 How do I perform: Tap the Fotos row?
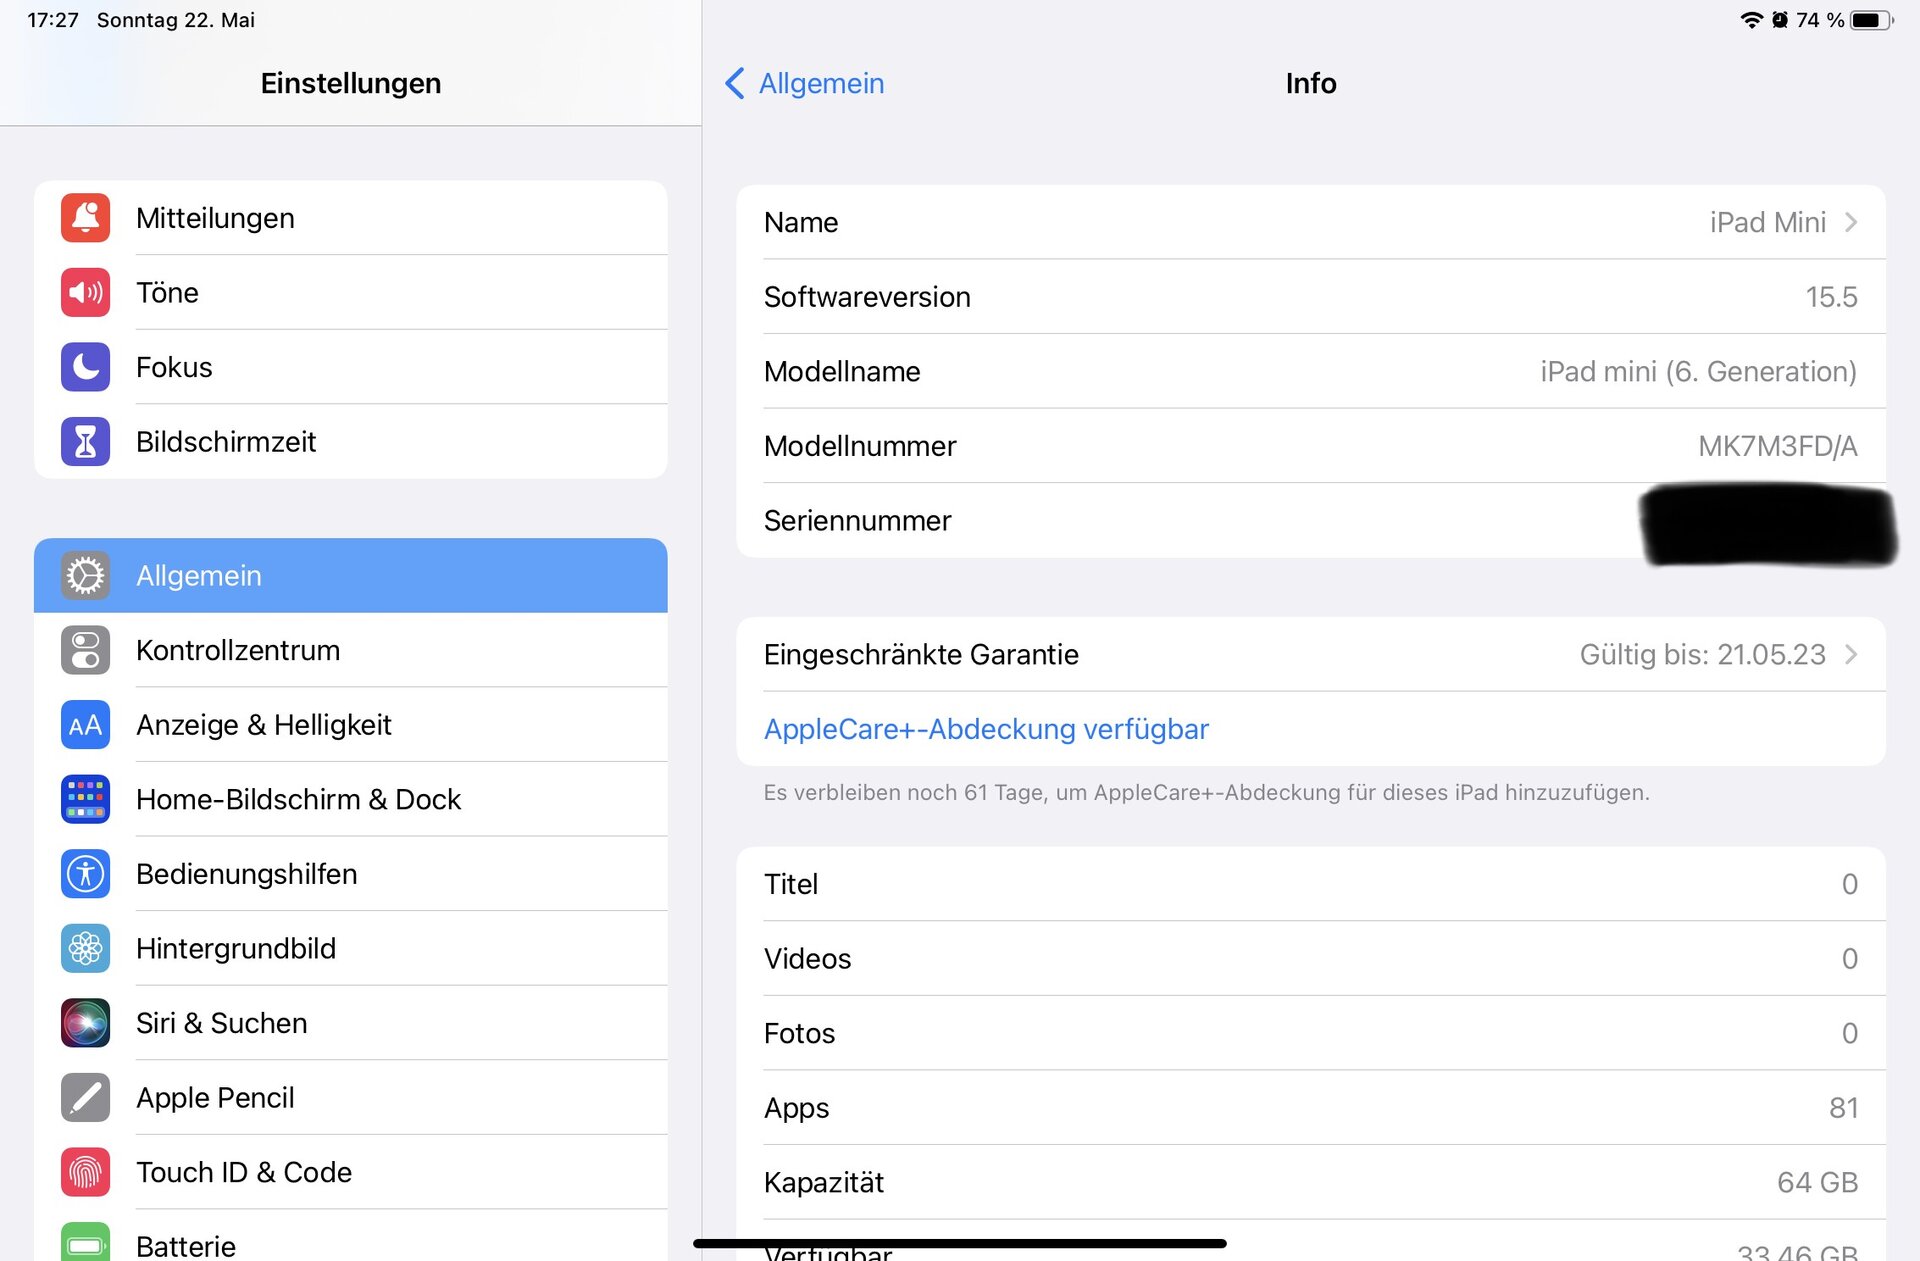pos(1311,1033)
